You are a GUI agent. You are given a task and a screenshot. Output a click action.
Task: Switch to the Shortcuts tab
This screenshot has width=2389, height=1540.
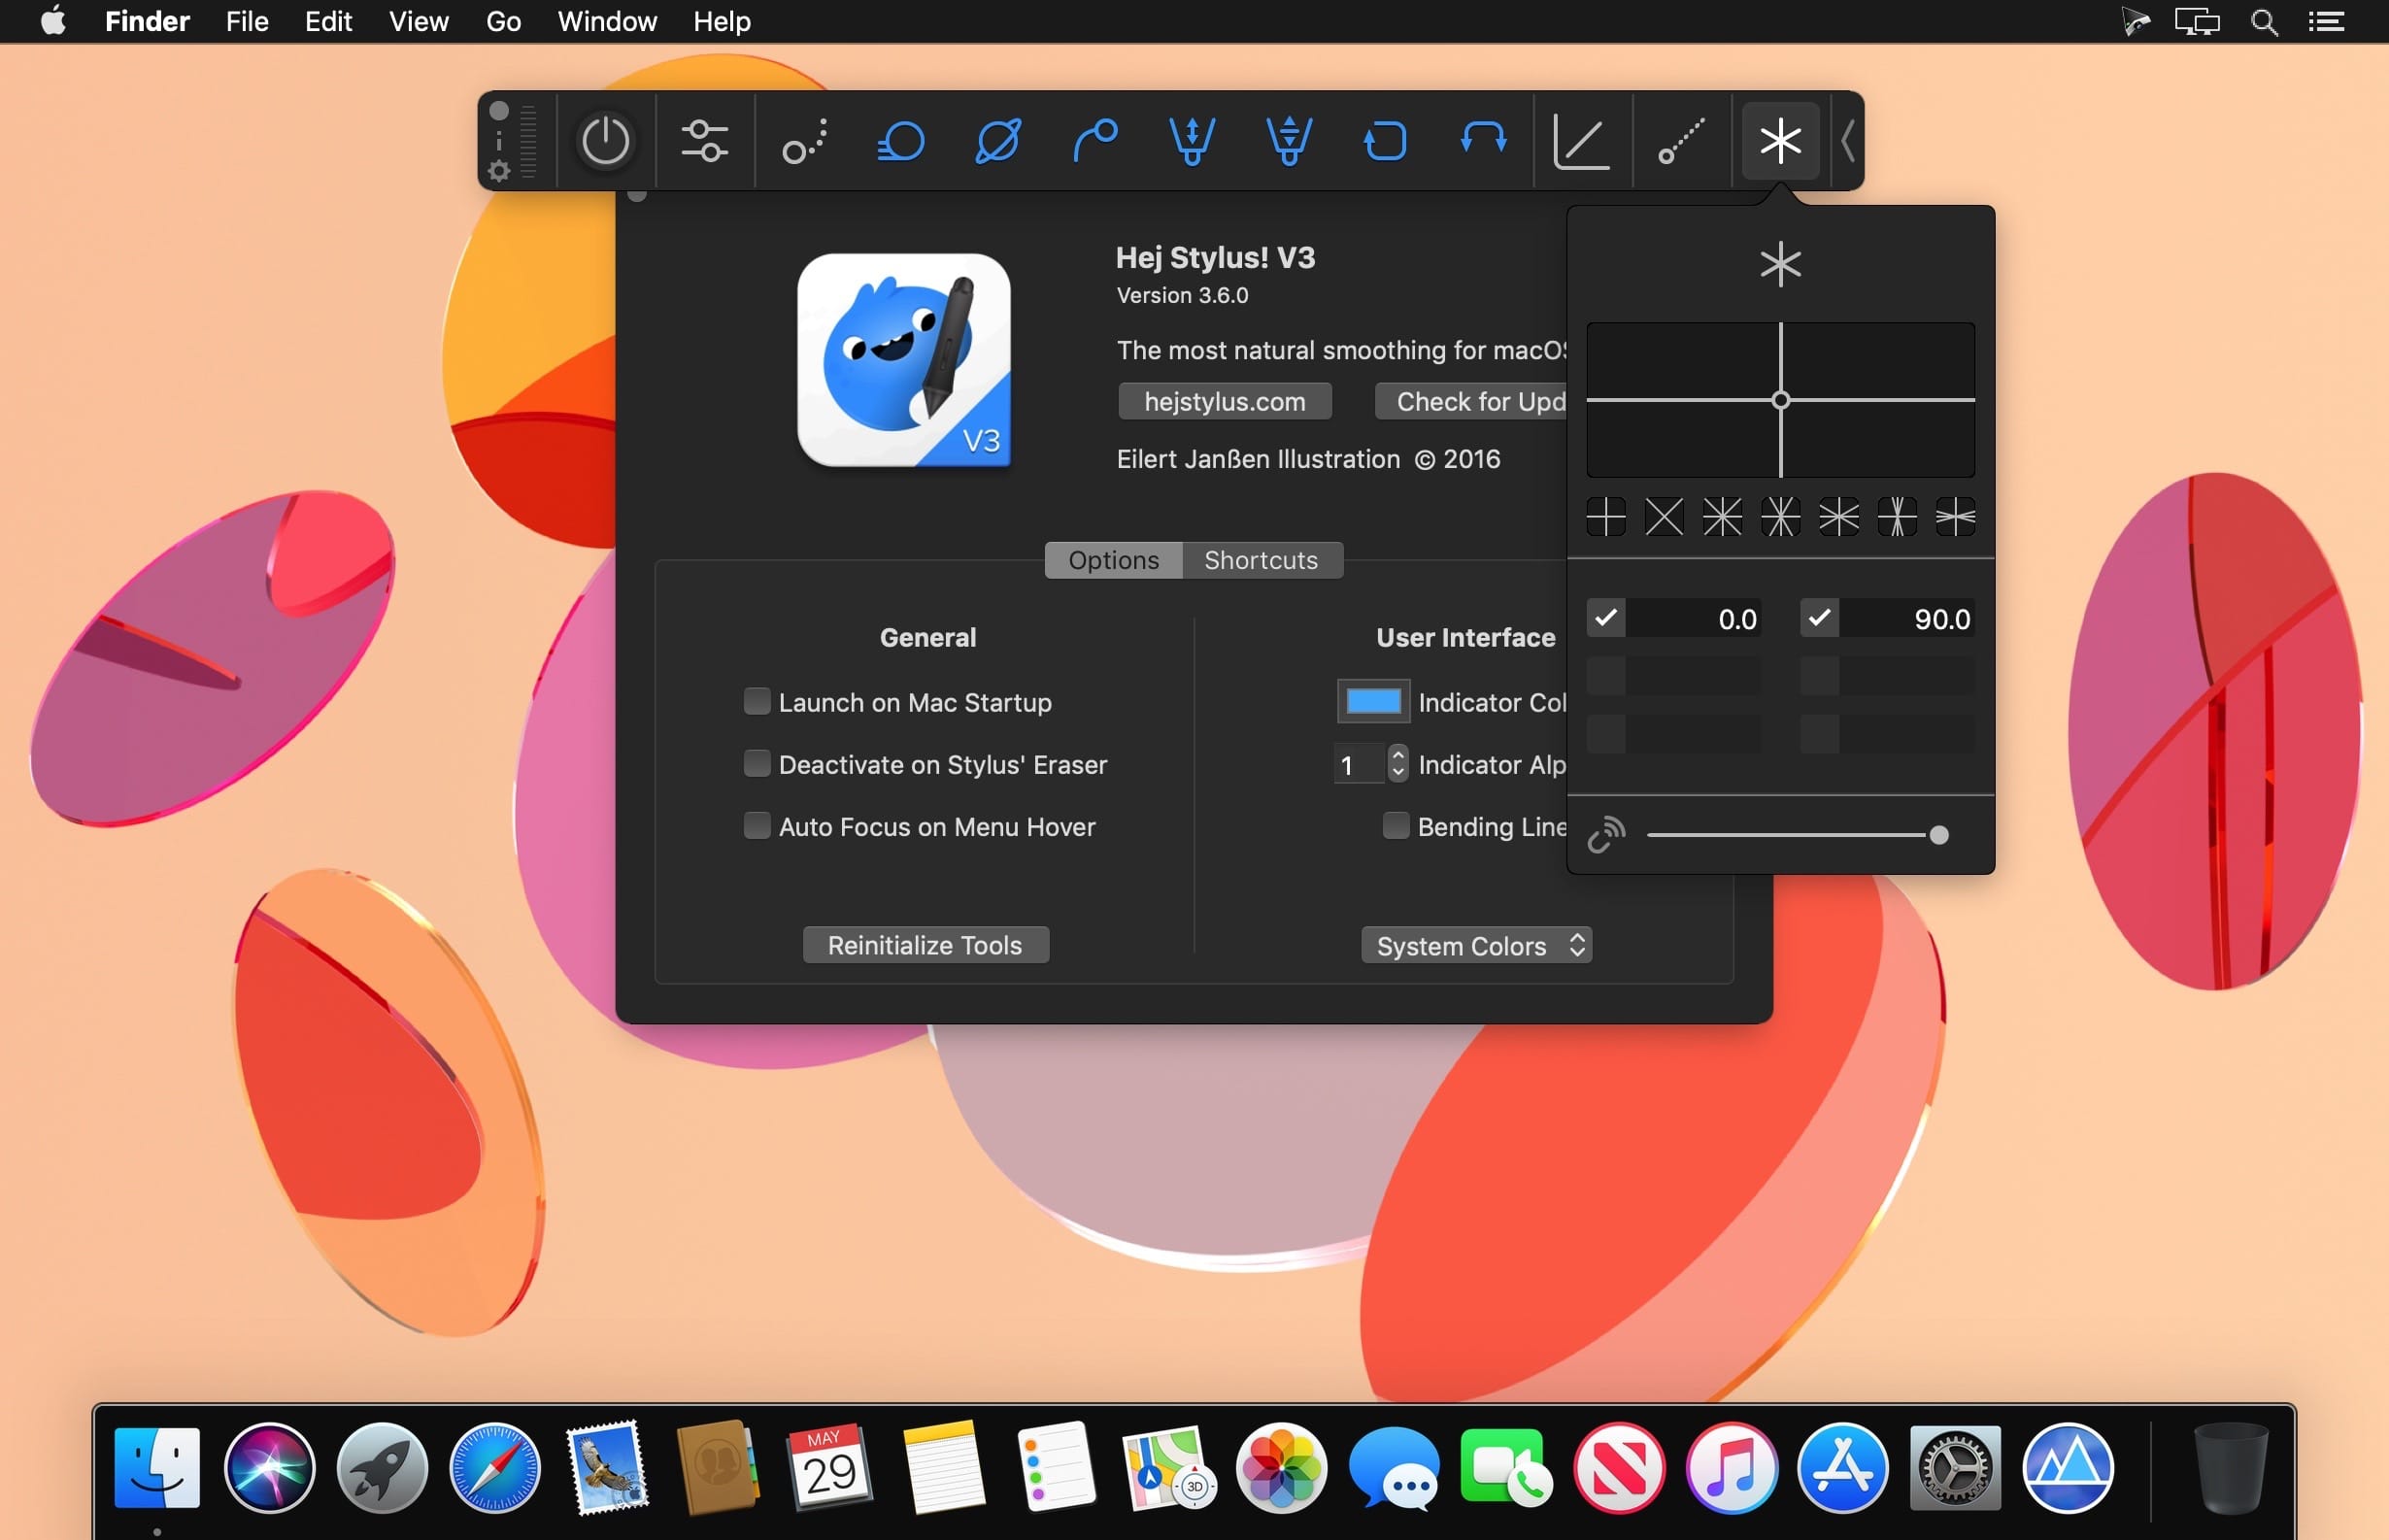pyautogui.click(x=1261, y=560)
